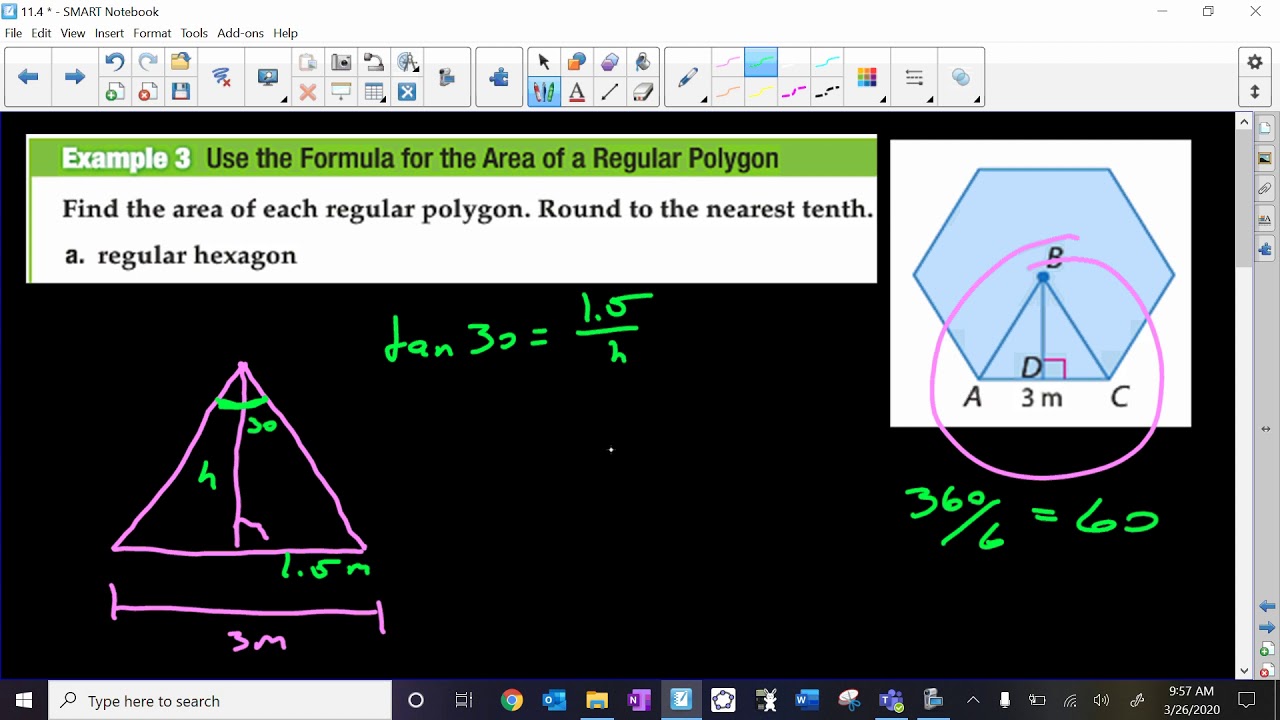Go to the previous page with the toolbar back arrow
This screenshot has height=720, width=1280.
(x=28, y=77)
